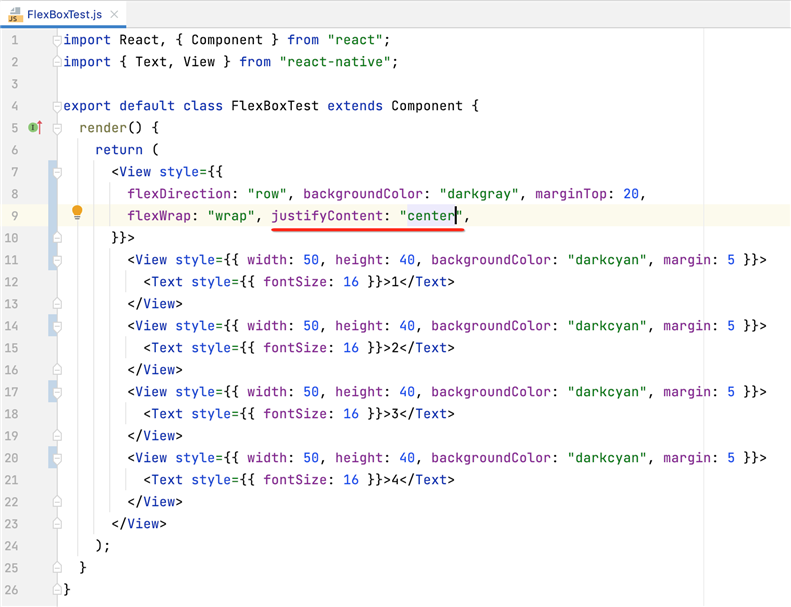Fold the FlexBoxTest class at line 4

(x=57, y=106)
